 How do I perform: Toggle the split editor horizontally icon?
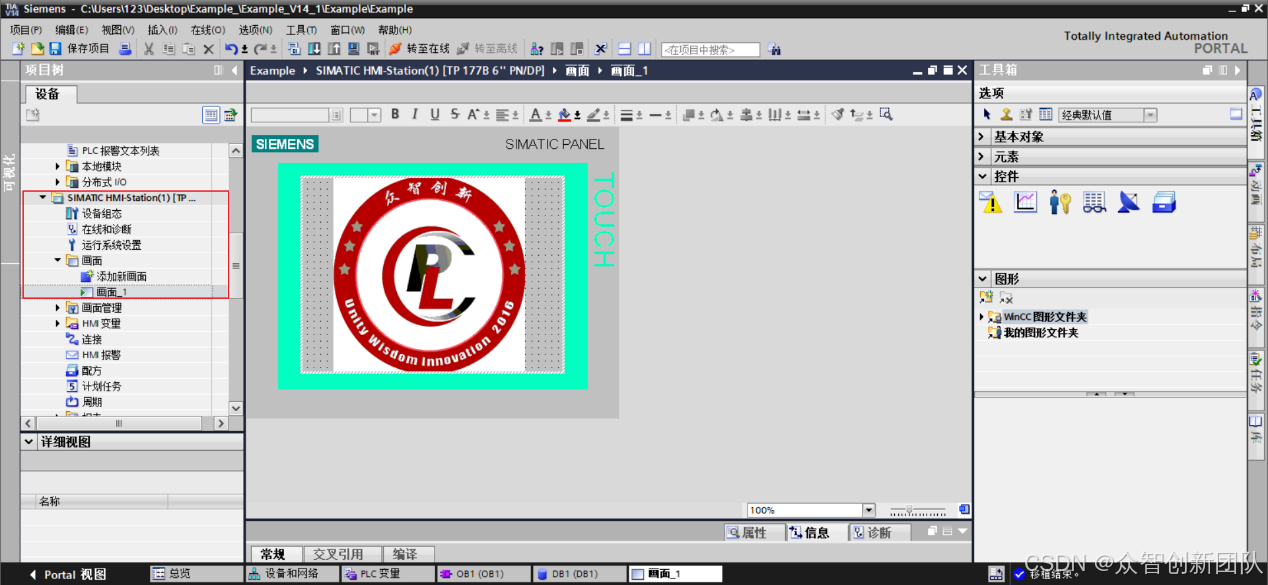pyautogui.click(x=624, y=48)
